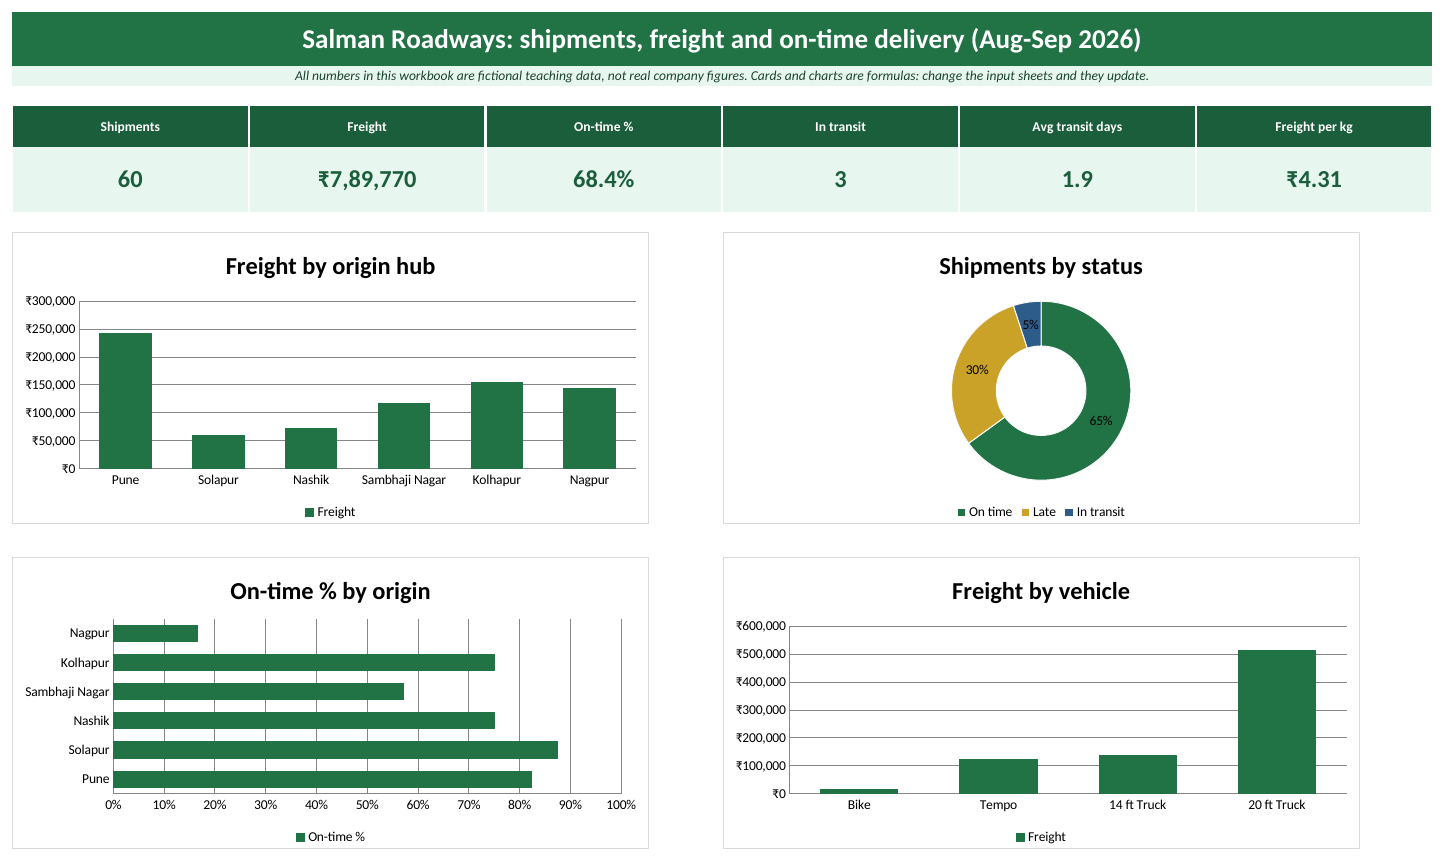Select the "Shipments by status" chart title
This screenshot has width=1444, height=861.
(x=1041, y=266)
